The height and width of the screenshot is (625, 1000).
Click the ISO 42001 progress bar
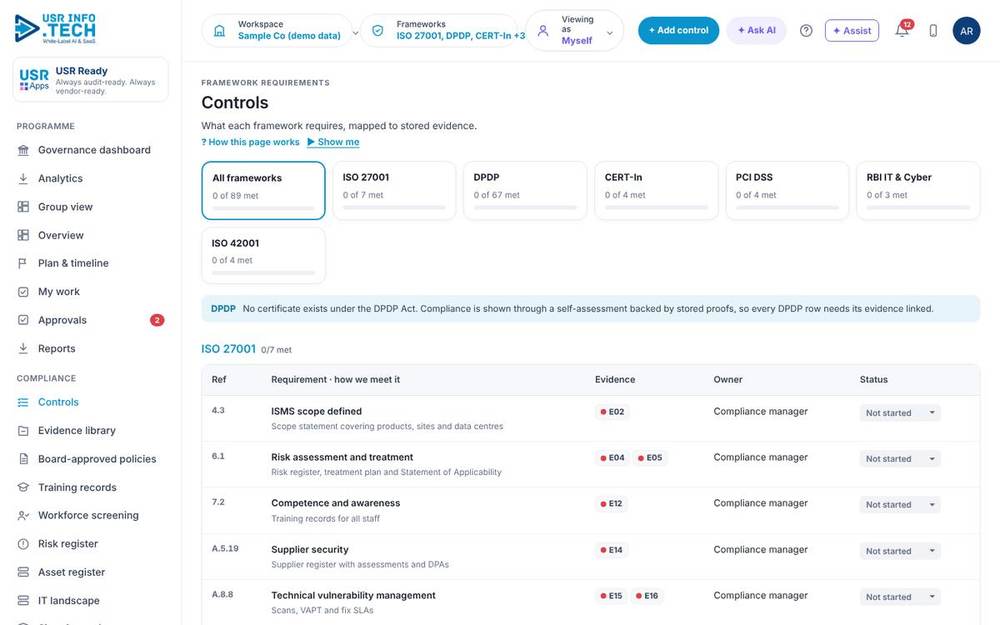pyautogui.click(x=263, y=272)
